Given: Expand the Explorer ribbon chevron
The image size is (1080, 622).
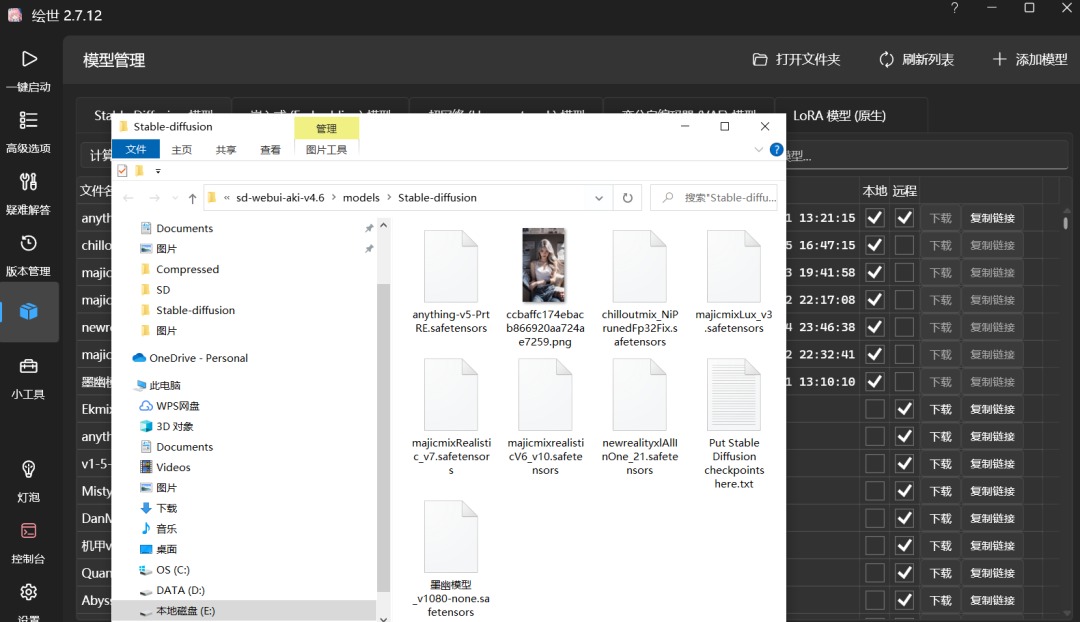Looking at the screenshot, I should tap(758, 149).
